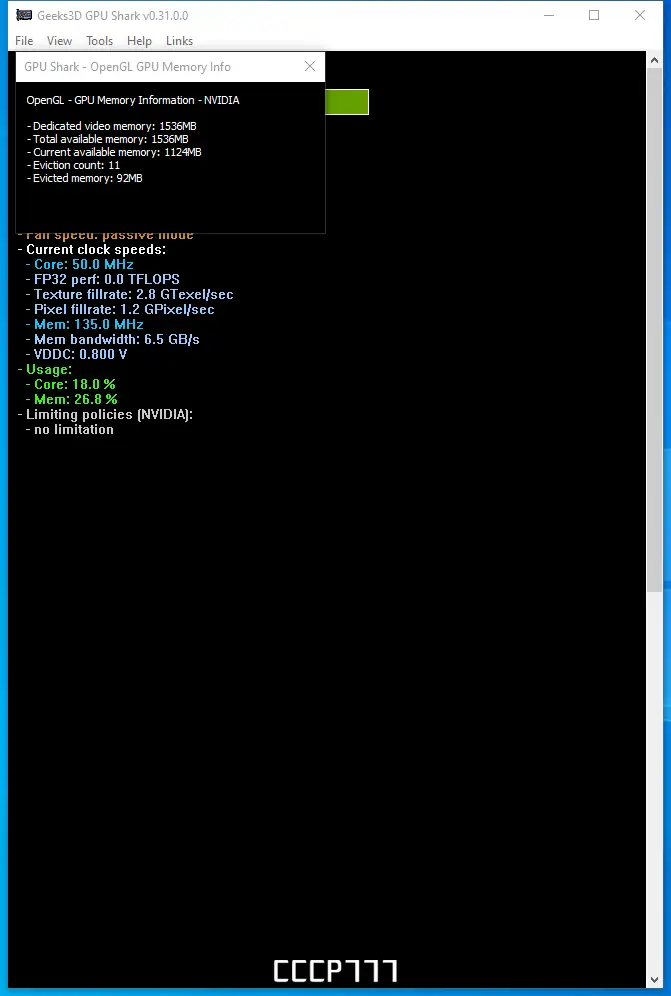Click the 'VDDC: 0.800 V' line

click(76, 354)
